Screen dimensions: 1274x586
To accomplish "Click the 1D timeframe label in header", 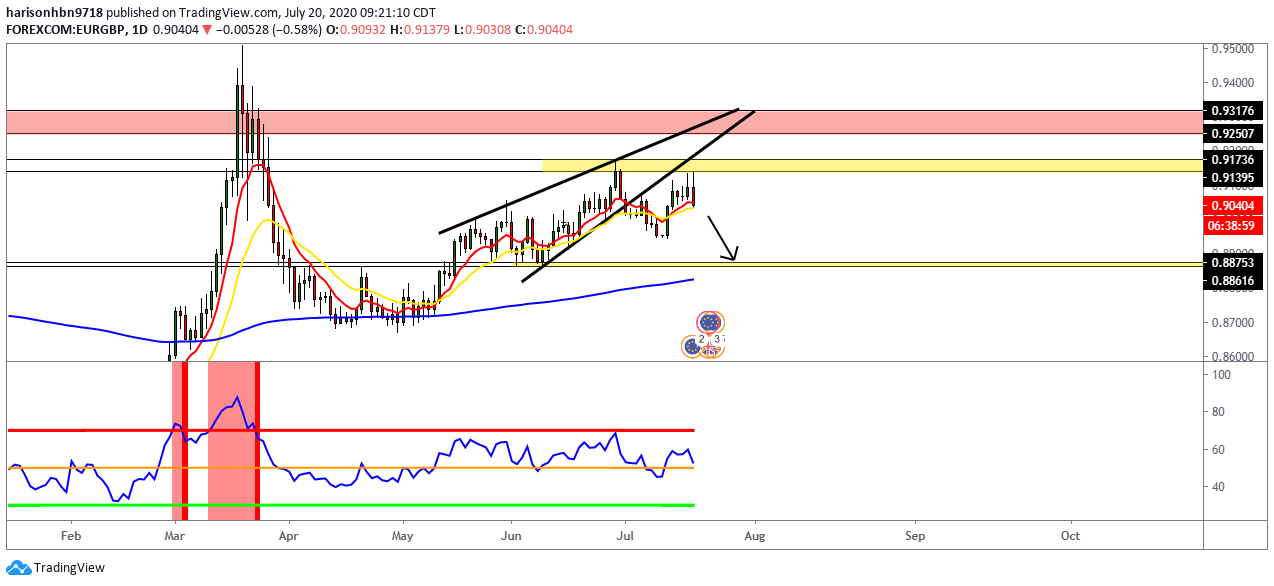I will tap(140, 30).
